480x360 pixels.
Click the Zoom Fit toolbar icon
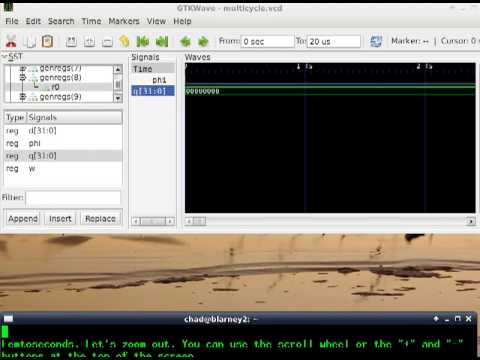(x=71, y=42)
